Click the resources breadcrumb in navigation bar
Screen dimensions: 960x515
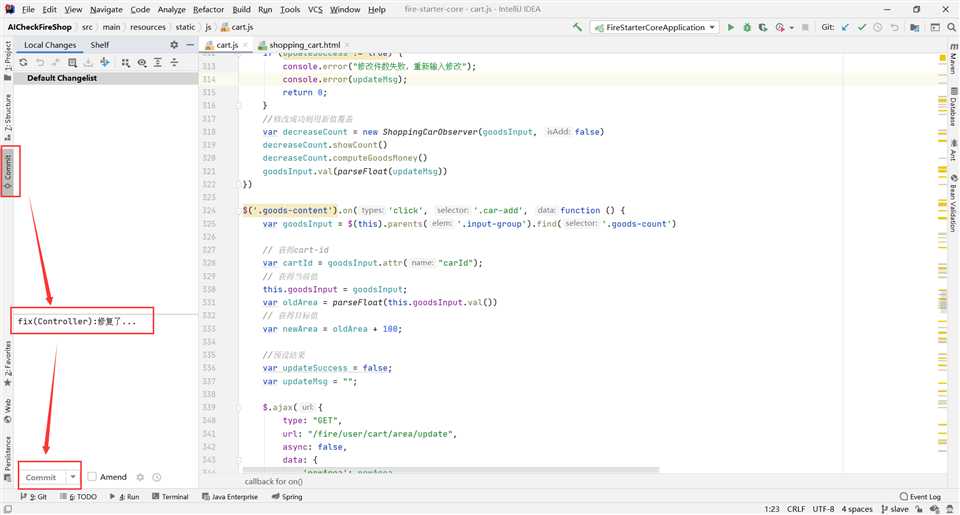pyautogui.click(x=148, y=27)
